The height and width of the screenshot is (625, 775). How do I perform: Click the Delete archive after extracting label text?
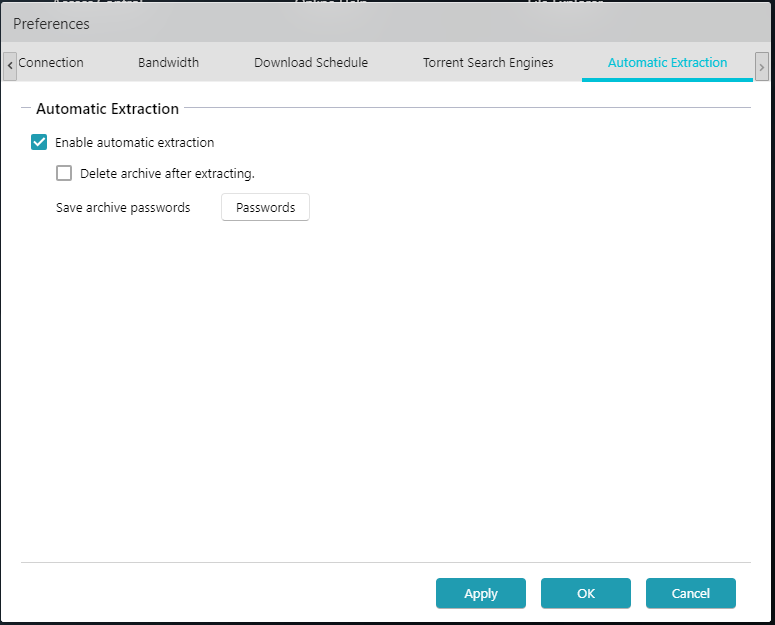coord(167,174)
